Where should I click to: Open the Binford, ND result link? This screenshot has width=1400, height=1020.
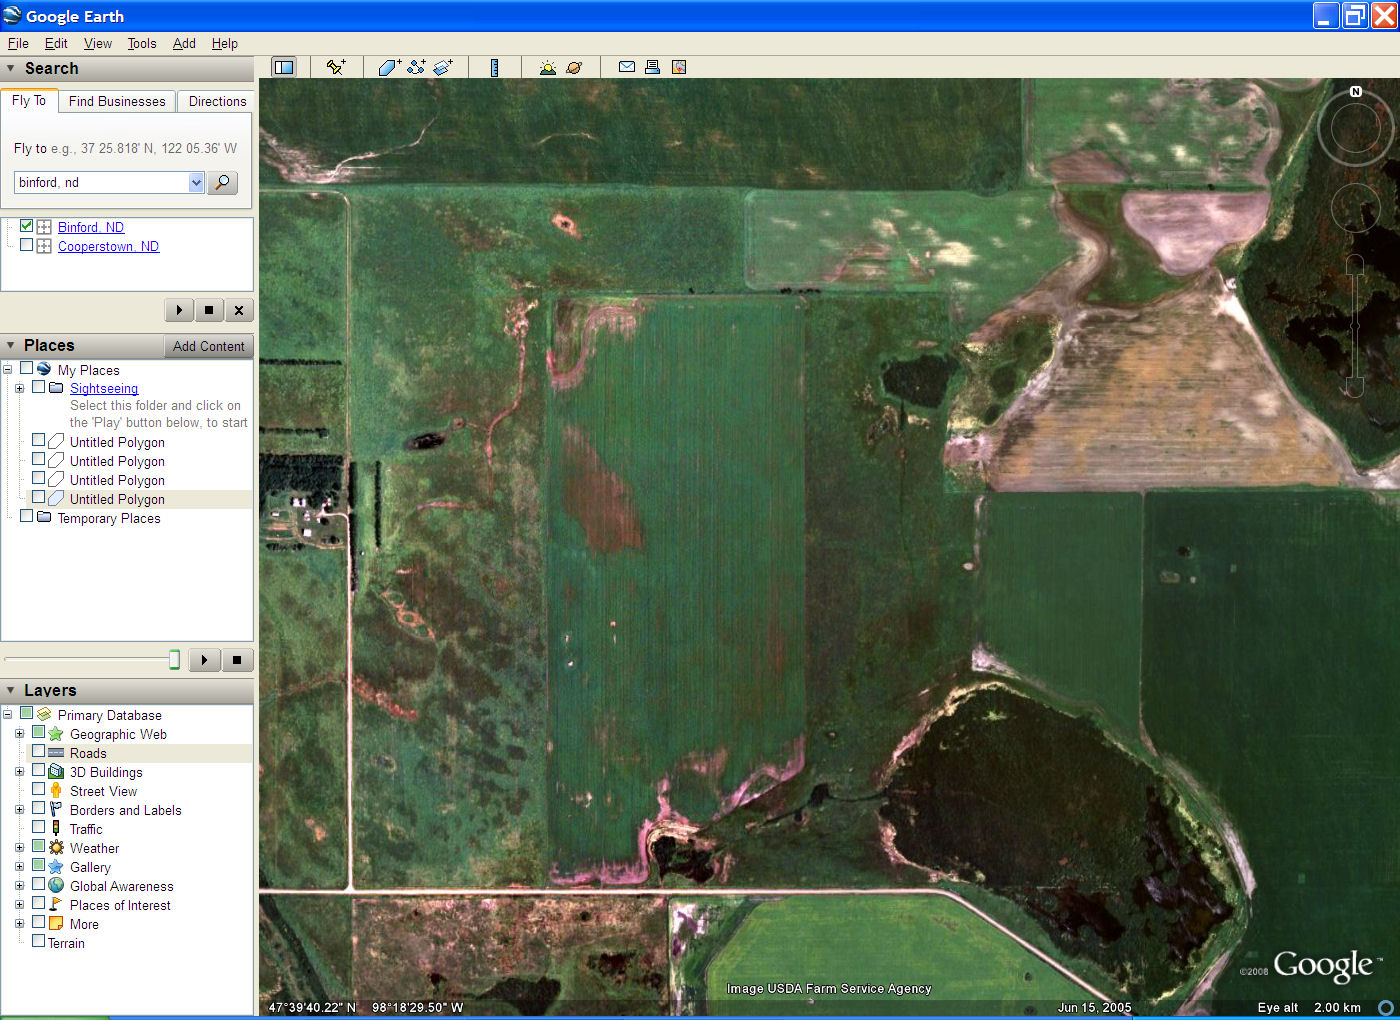[91, 227]
